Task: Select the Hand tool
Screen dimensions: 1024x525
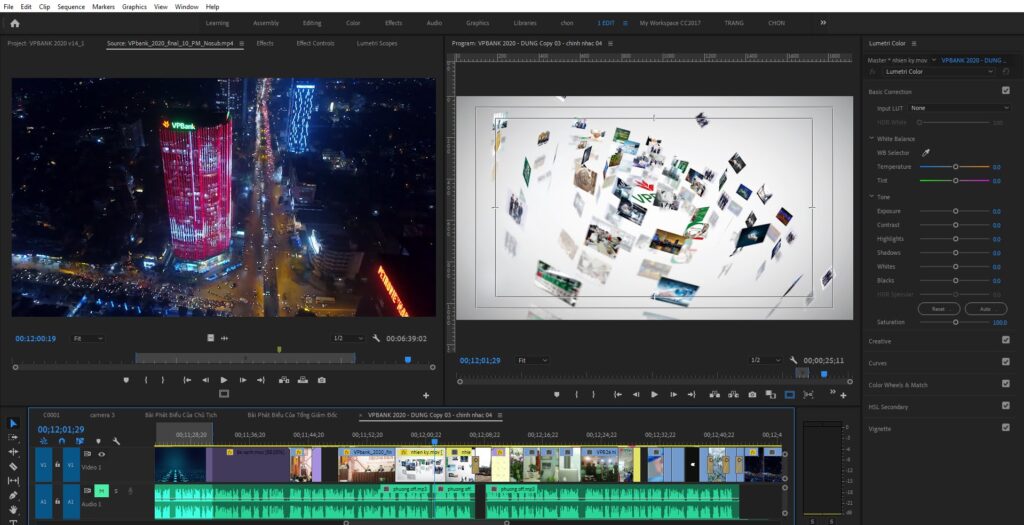Action: coord(13,509)
